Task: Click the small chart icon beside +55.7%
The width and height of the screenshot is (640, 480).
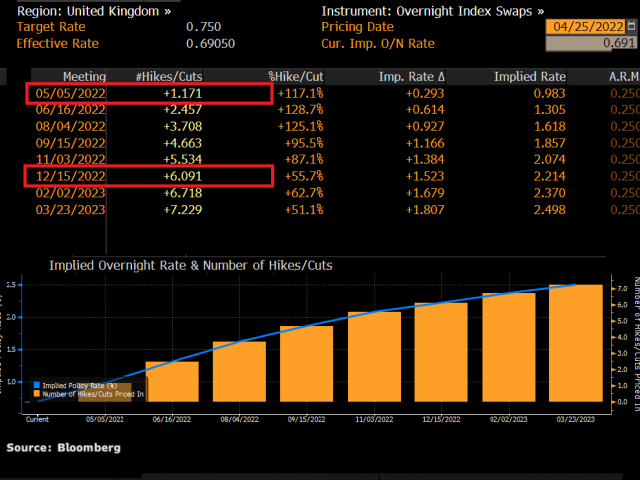Action: 320,176
